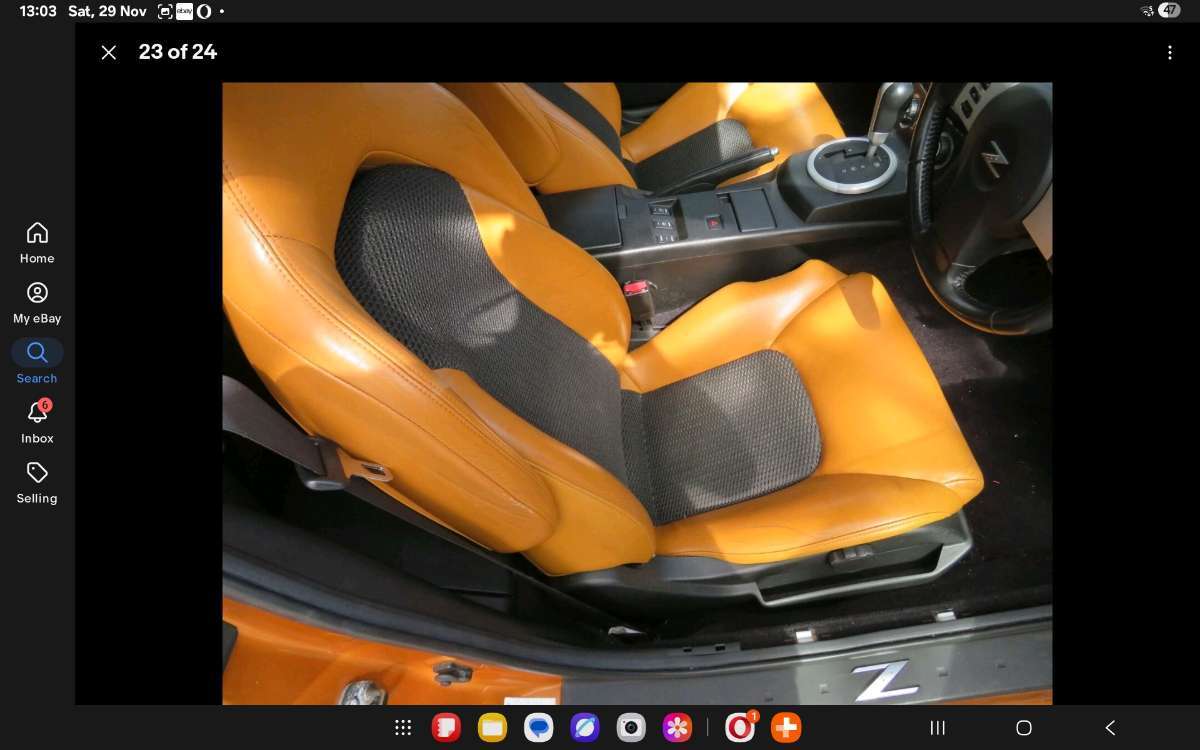Show recent apps with three-lines button
1200x750 pixels.
938,728
